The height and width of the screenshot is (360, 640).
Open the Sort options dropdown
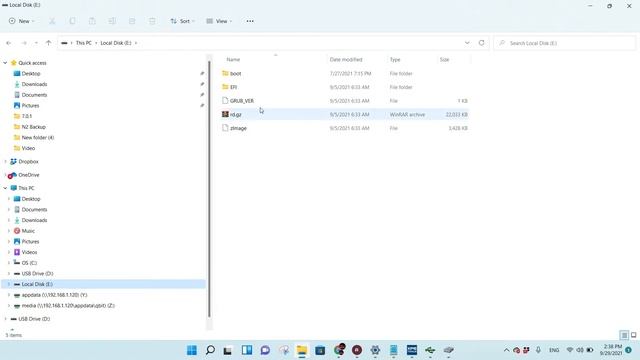[x=182, y=21]
